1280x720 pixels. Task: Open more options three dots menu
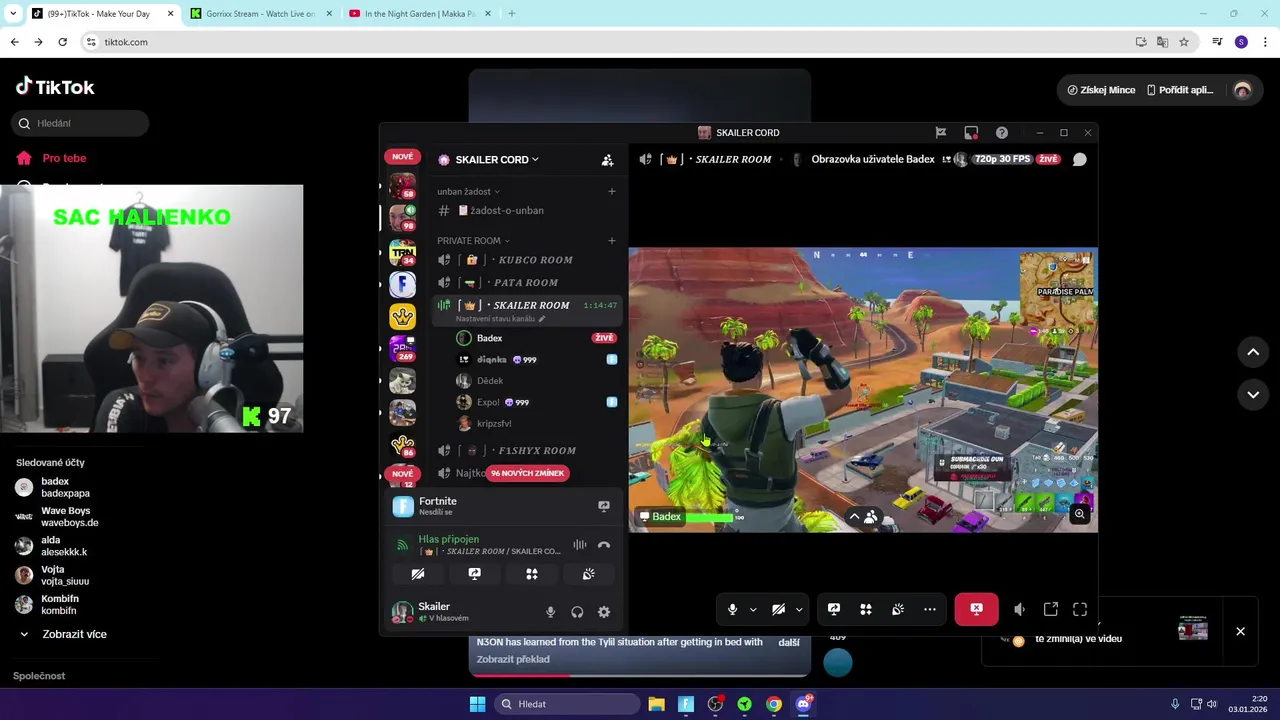tap(930, 609)
